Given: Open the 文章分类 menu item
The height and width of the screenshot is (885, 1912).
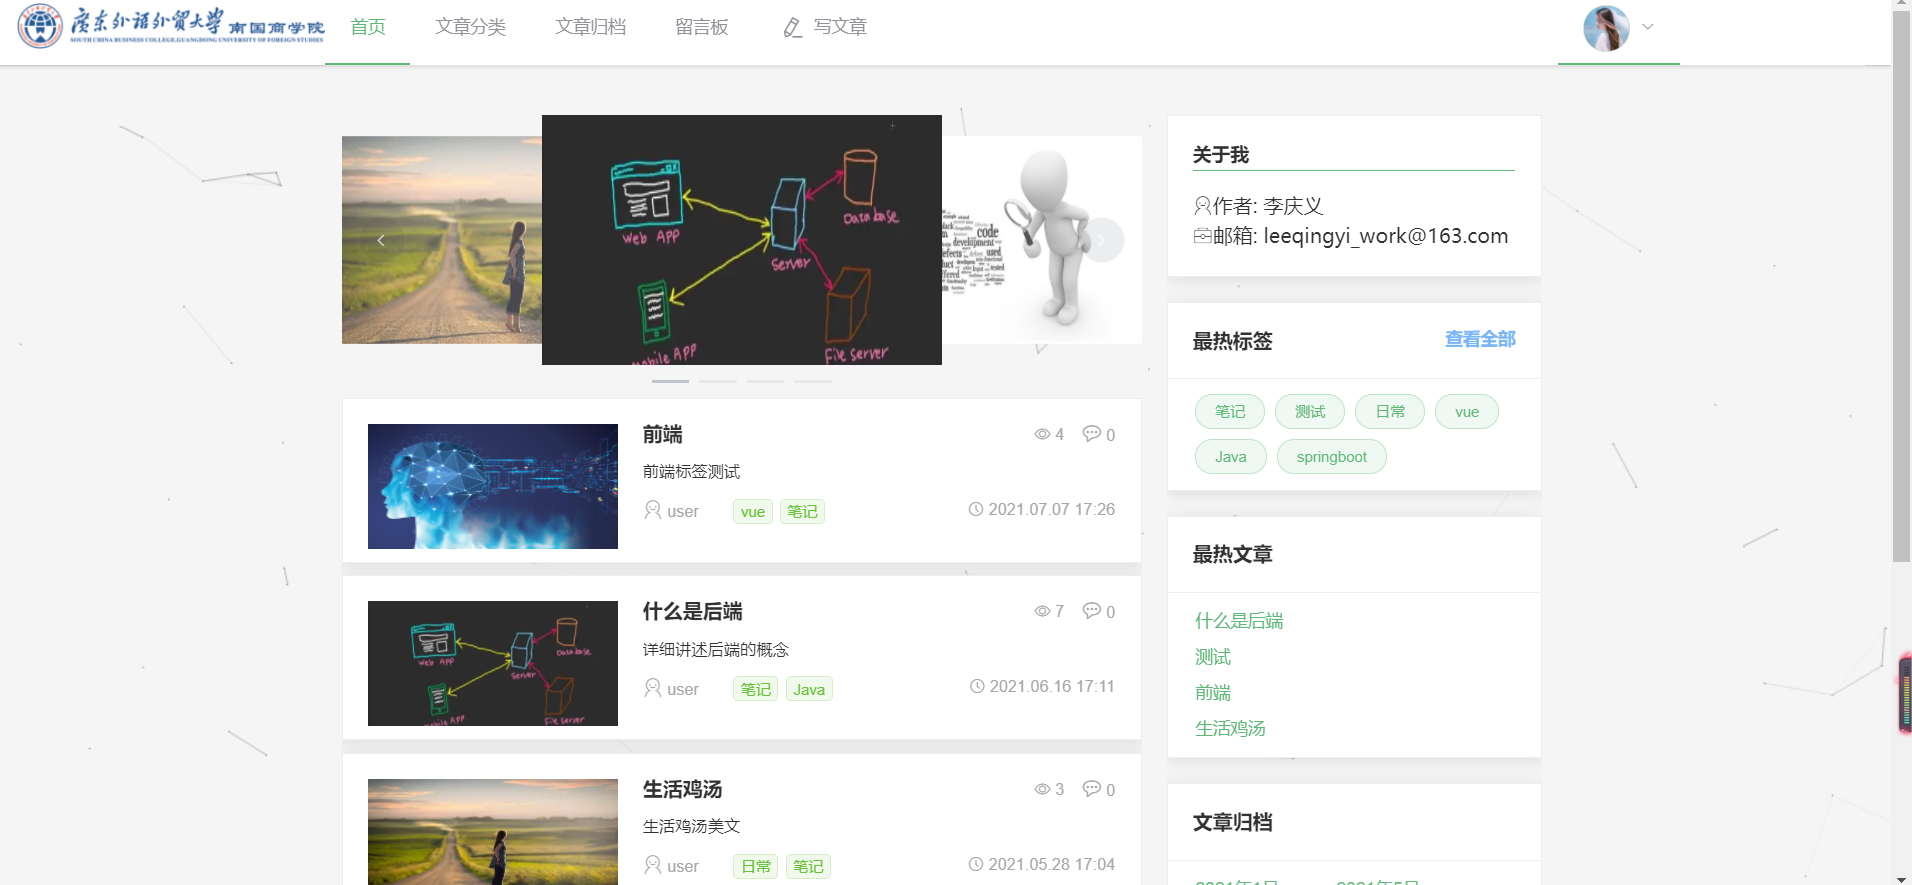Looking at the screenshot, I should coord(470,27).
